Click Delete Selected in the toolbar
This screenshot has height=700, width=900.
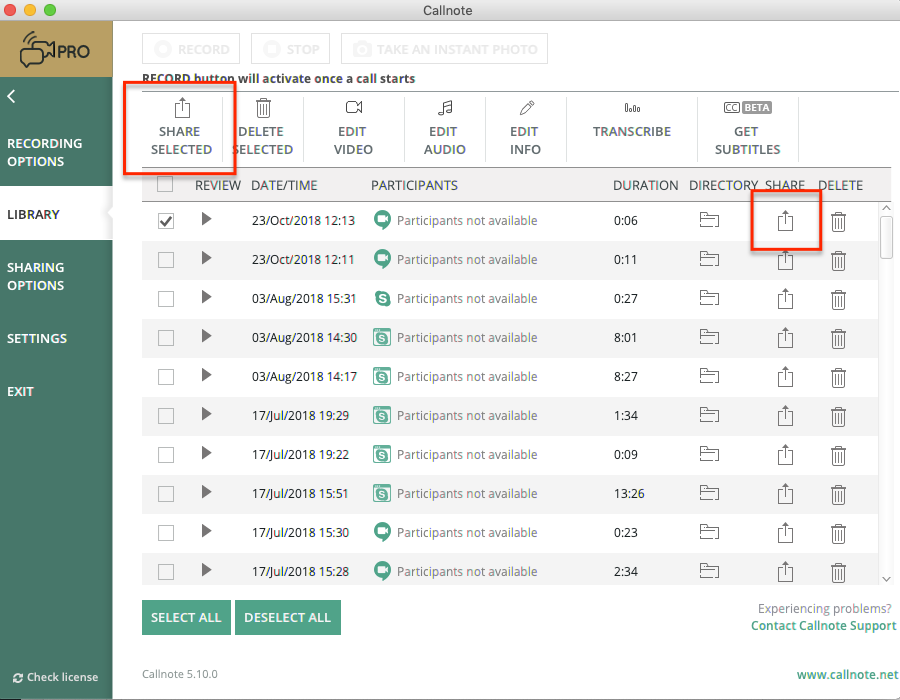point(263,128)
